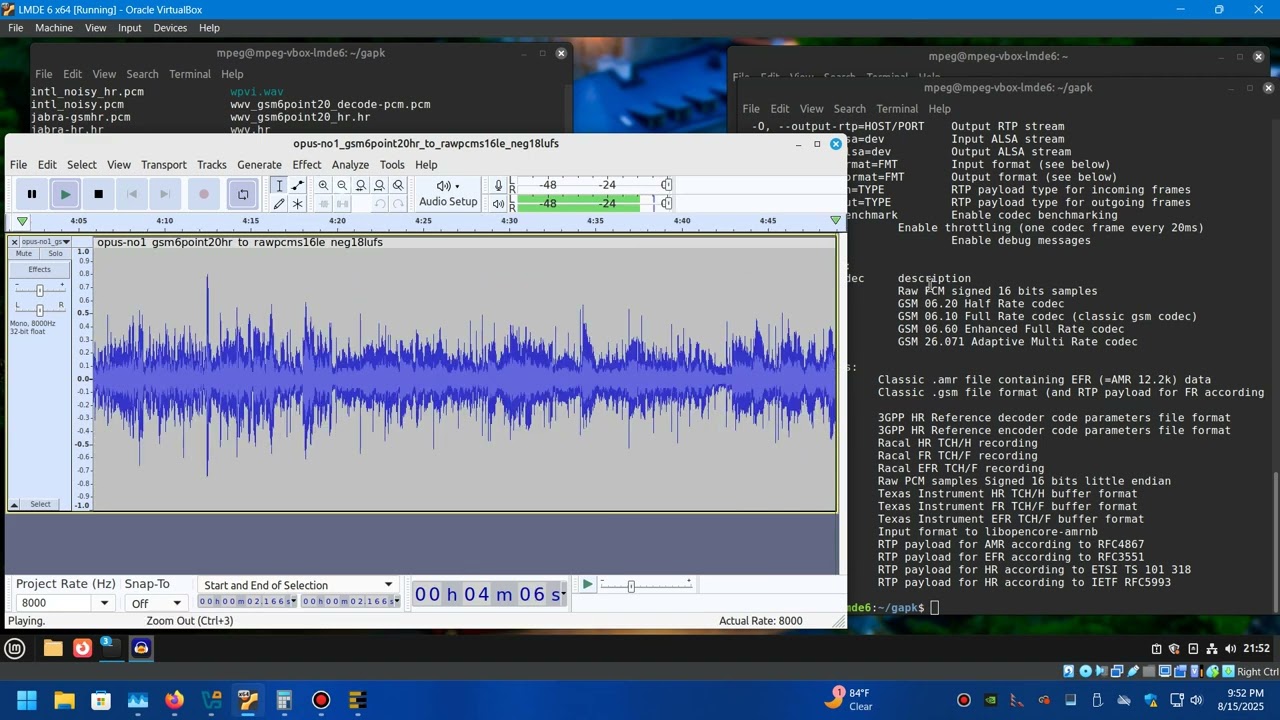The height and width of the screenshot is (720, 1280).
Task: Stop audio playback
Action: (98, 194)
